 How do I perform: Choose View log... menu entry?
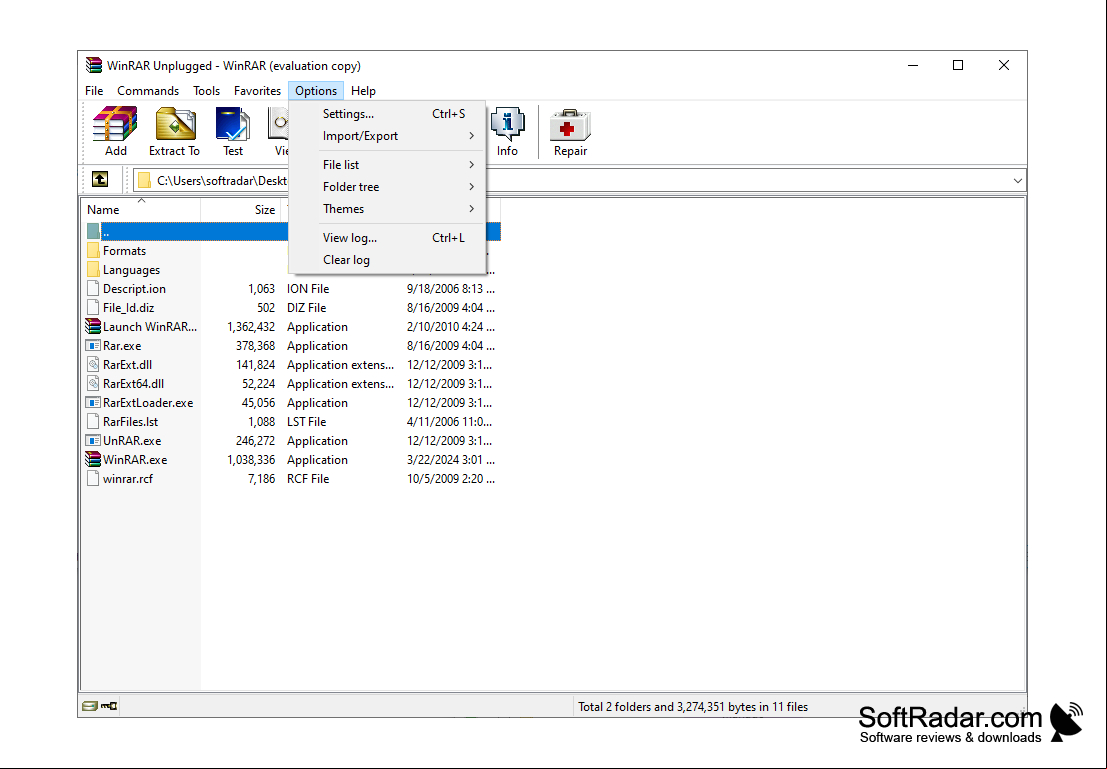coord(388,237)
